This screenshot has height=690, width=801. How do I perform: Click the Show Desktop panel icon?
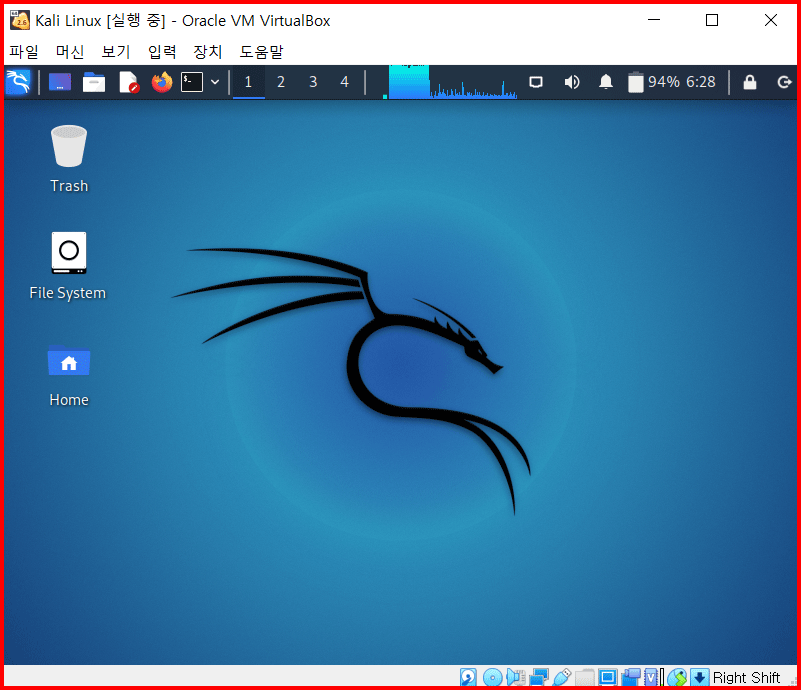coord(60,82)
